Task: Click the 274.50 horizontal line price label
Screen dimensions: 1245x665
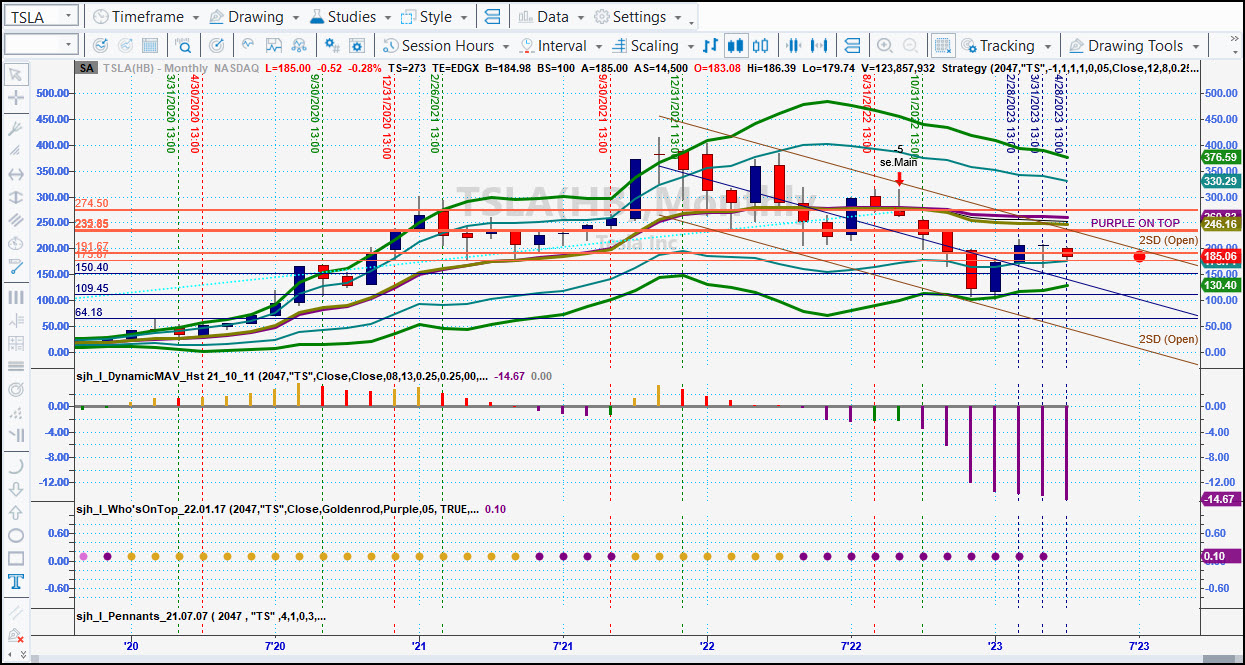Action: tap(91, 203)
